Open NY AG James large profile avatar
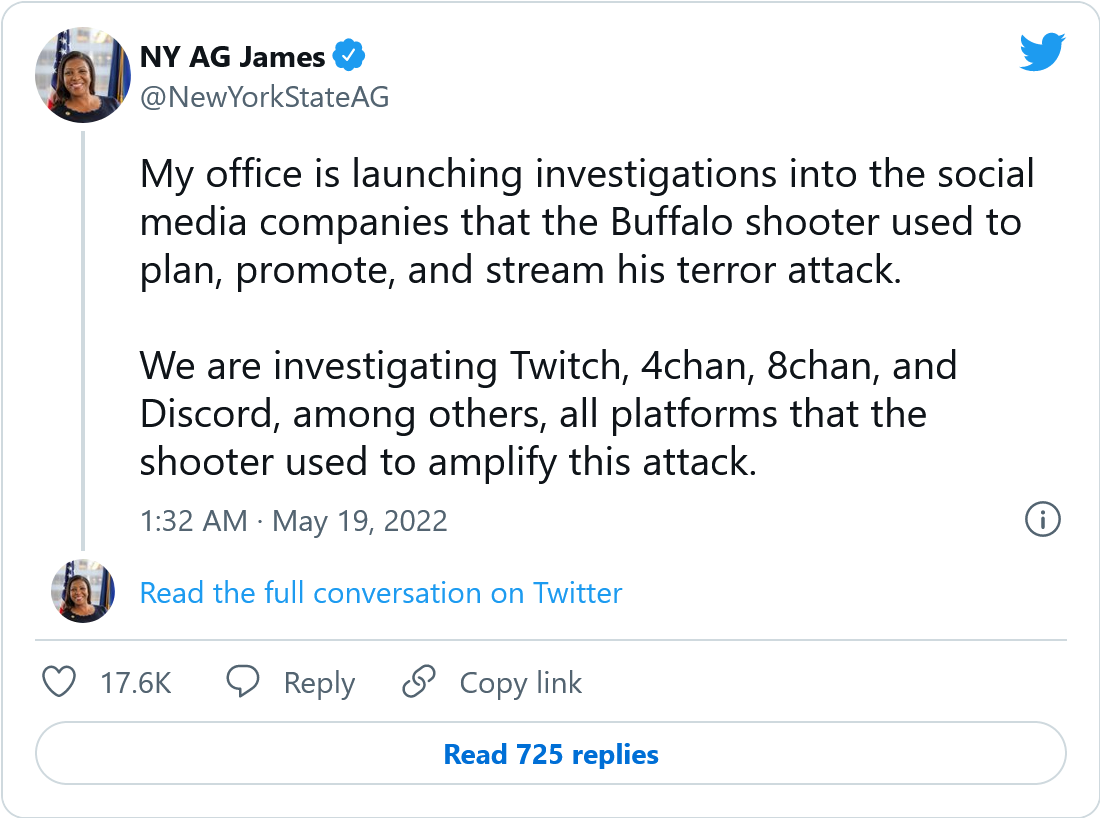Screen dimensions: 1100x818 point(83,76)
